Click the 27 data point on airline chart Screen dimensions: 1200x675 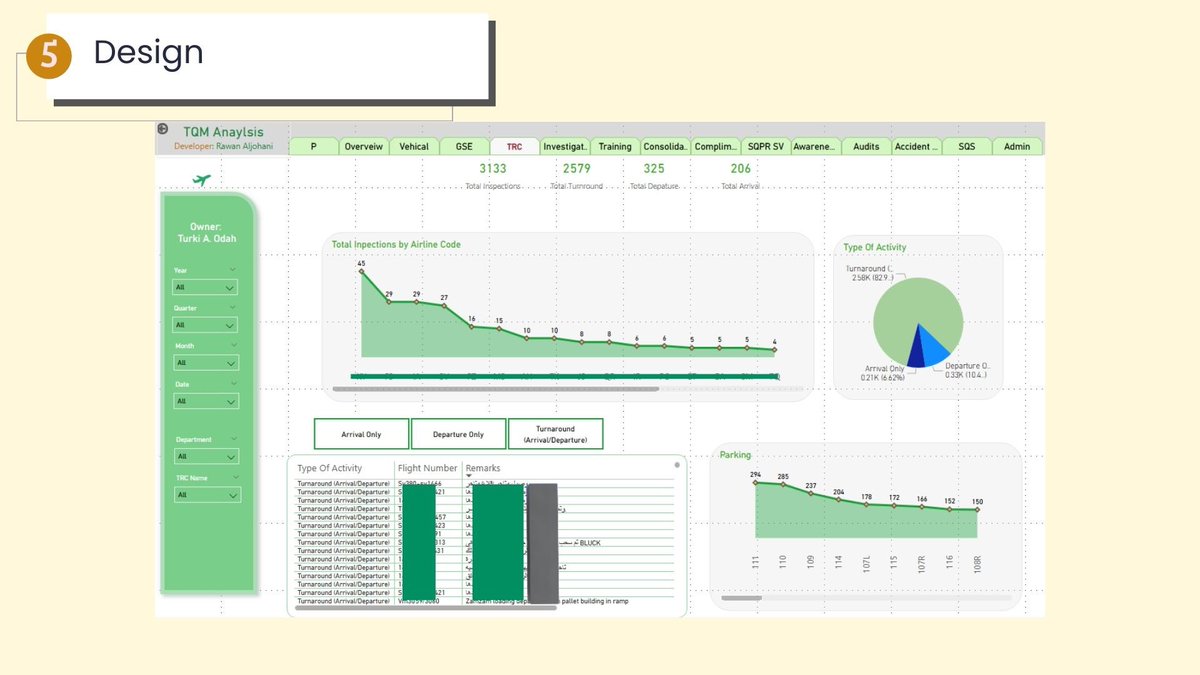pyautogui.click(x=444, y=306)
